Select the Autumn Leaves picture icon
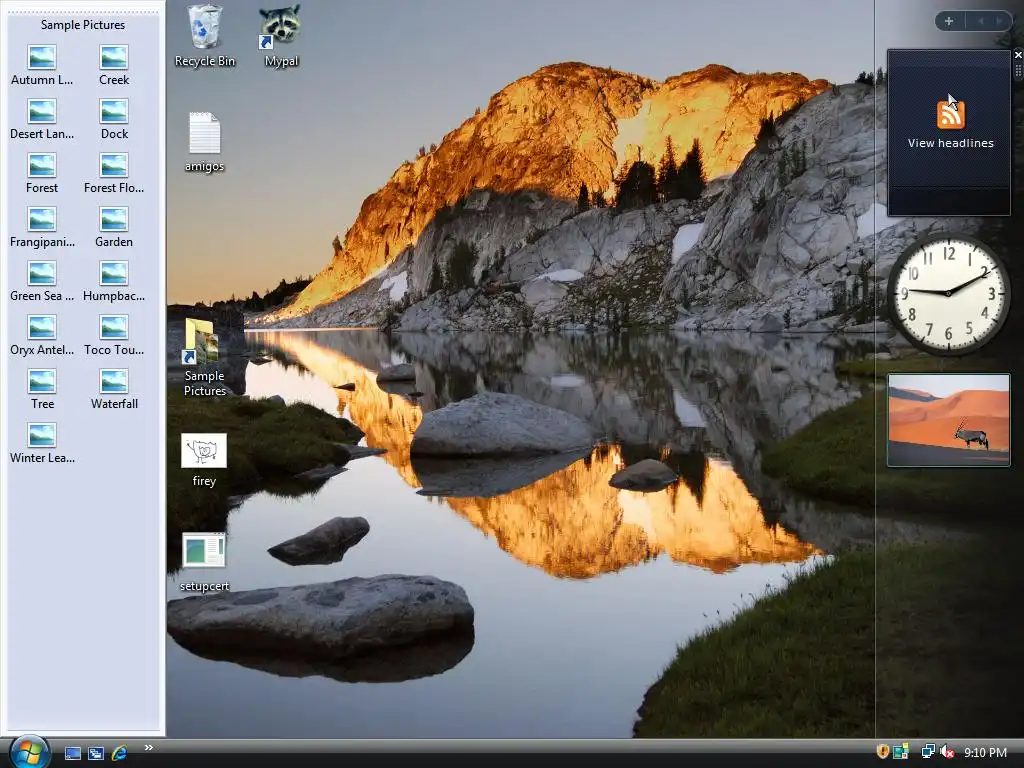This screenshot has height=768, width=1024. pos(42,65)
